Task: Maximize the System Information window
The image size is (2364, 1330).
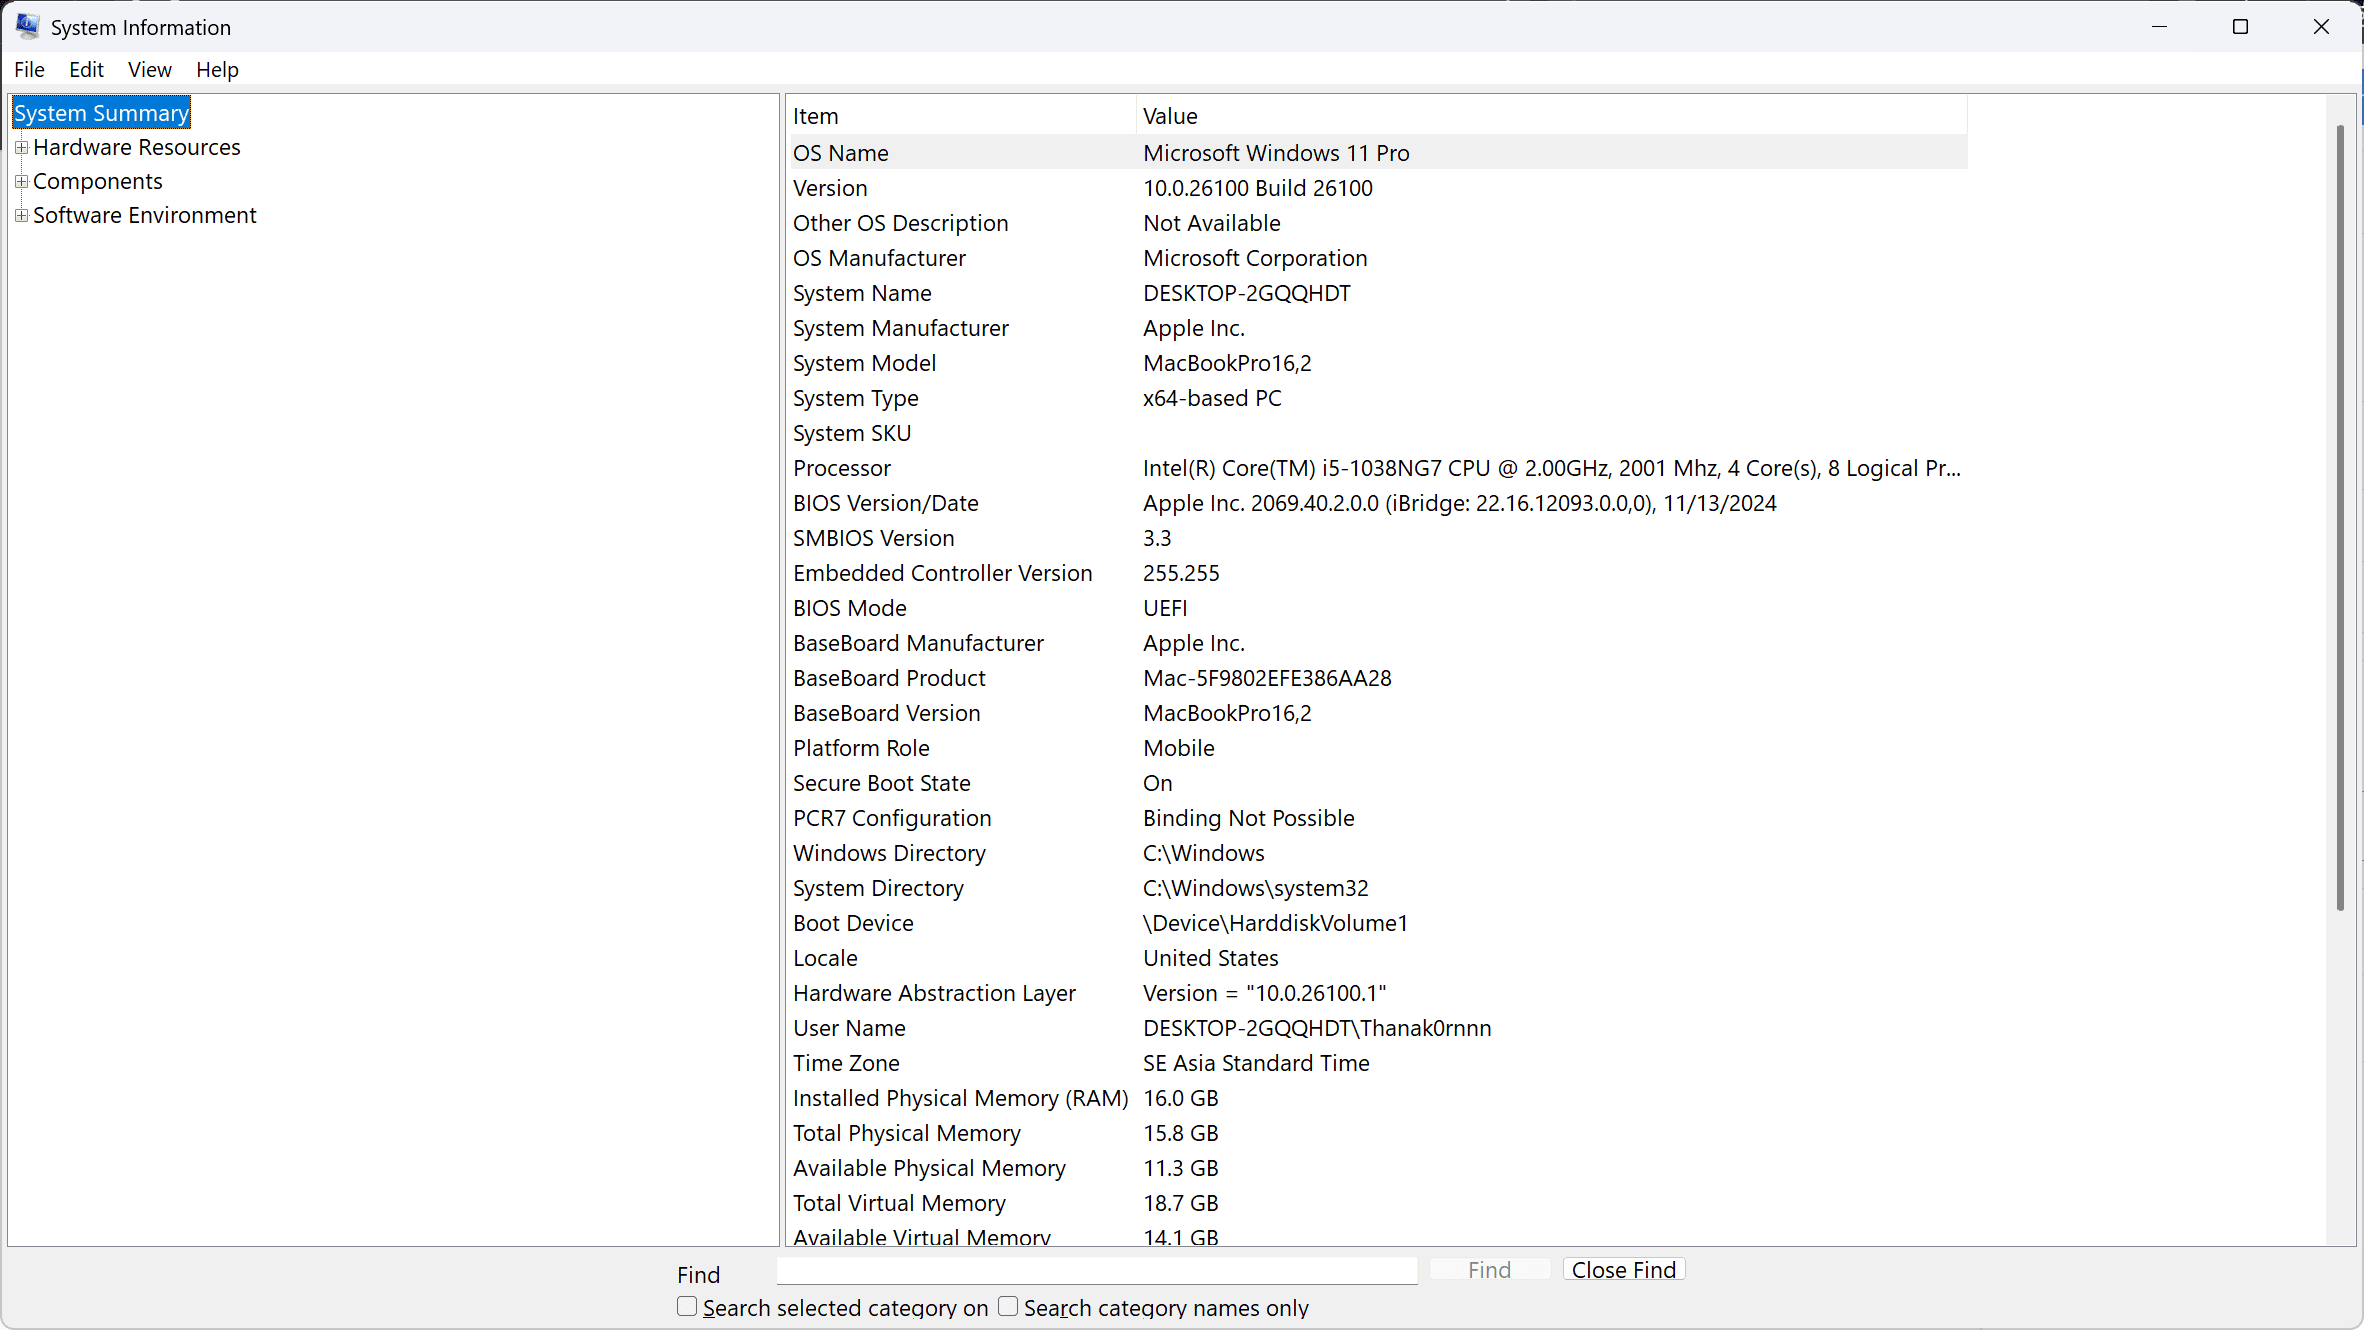Action: (x=2240, y=27)
